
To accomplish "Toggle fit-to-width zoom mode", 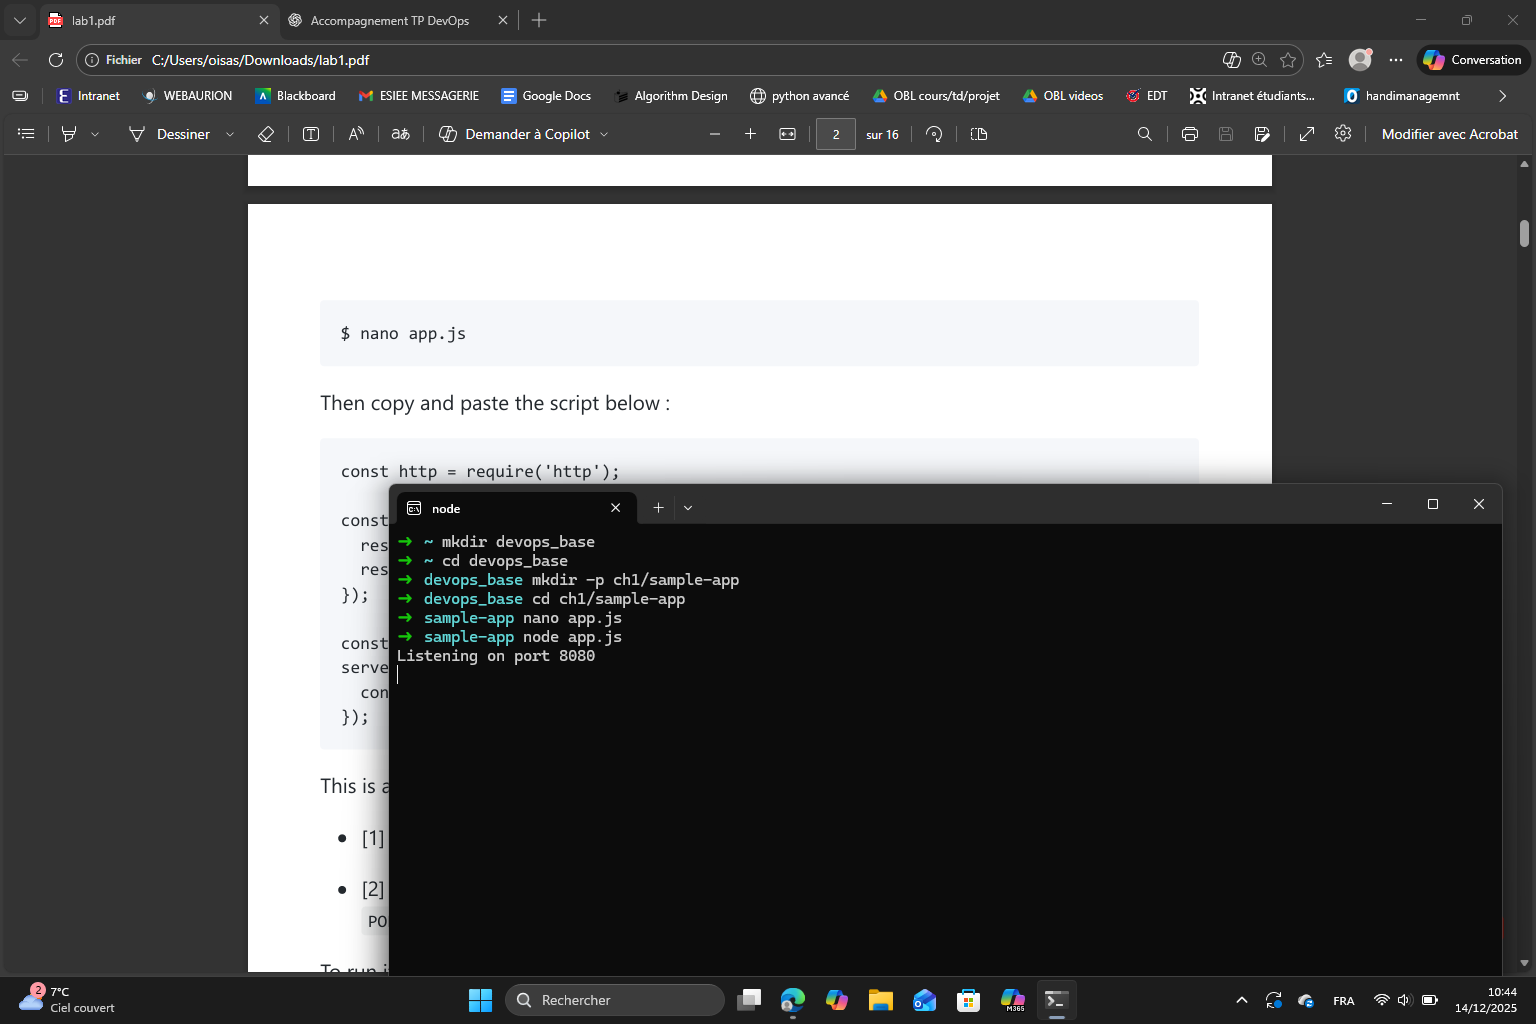I will (x=787, y=133).
